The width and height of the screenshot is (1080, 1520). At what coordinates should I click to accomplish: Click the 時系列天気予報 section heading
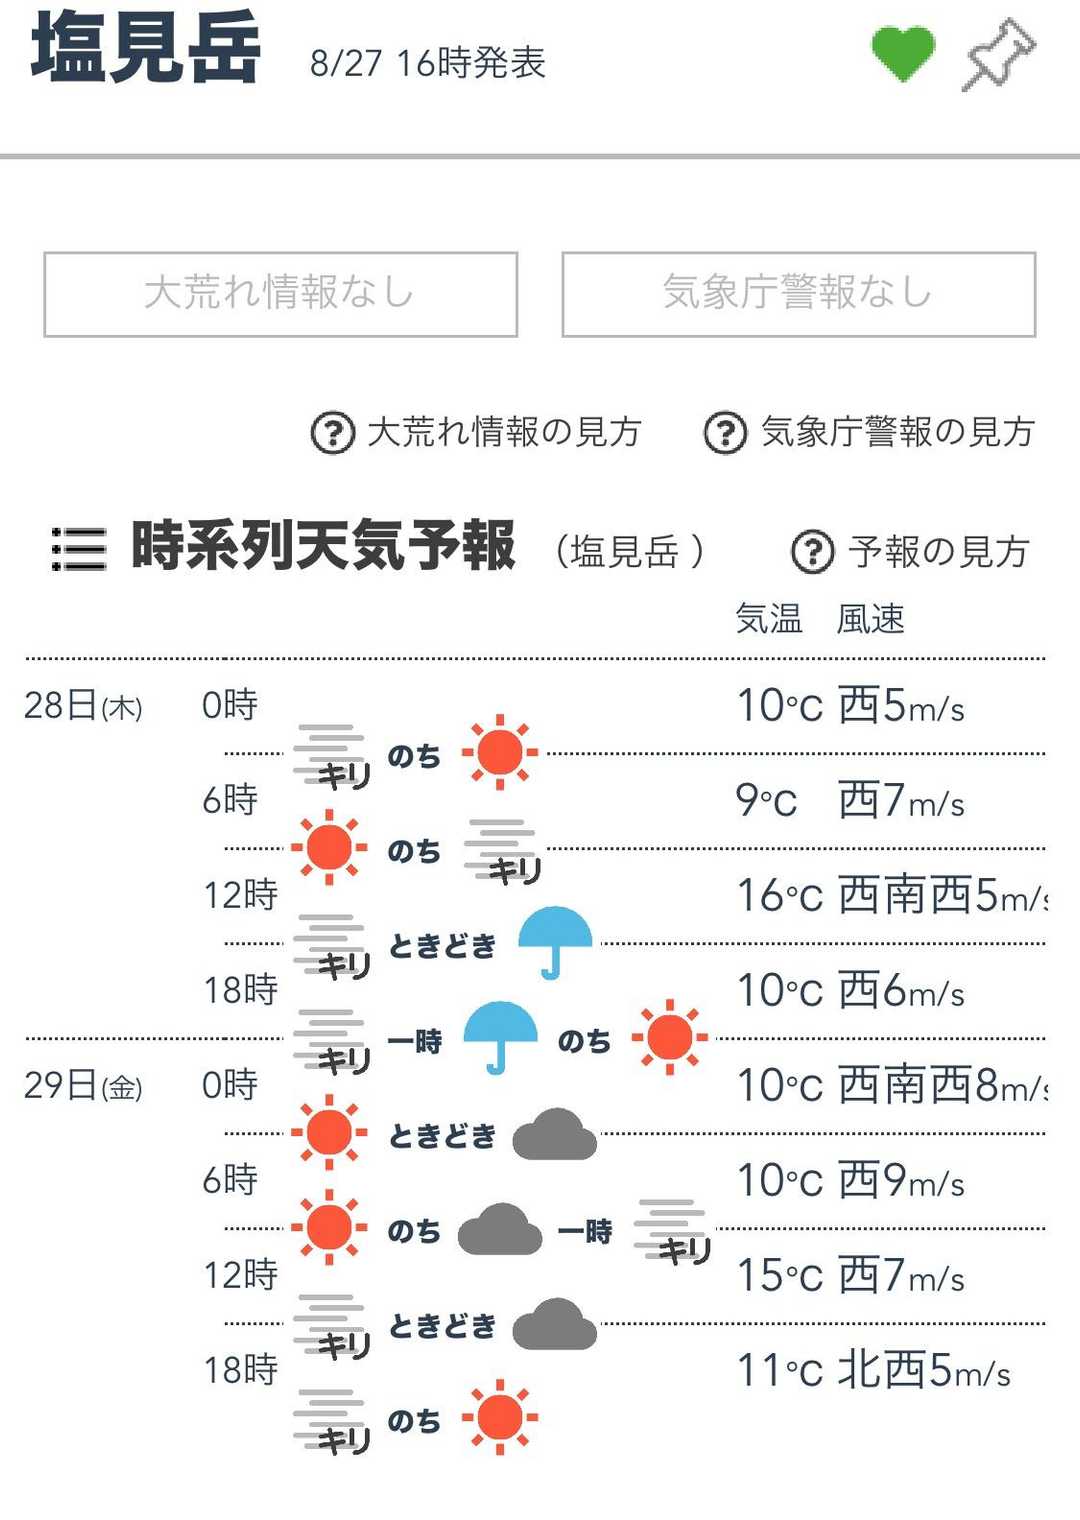pyautogui.click(x=323, y=546)
